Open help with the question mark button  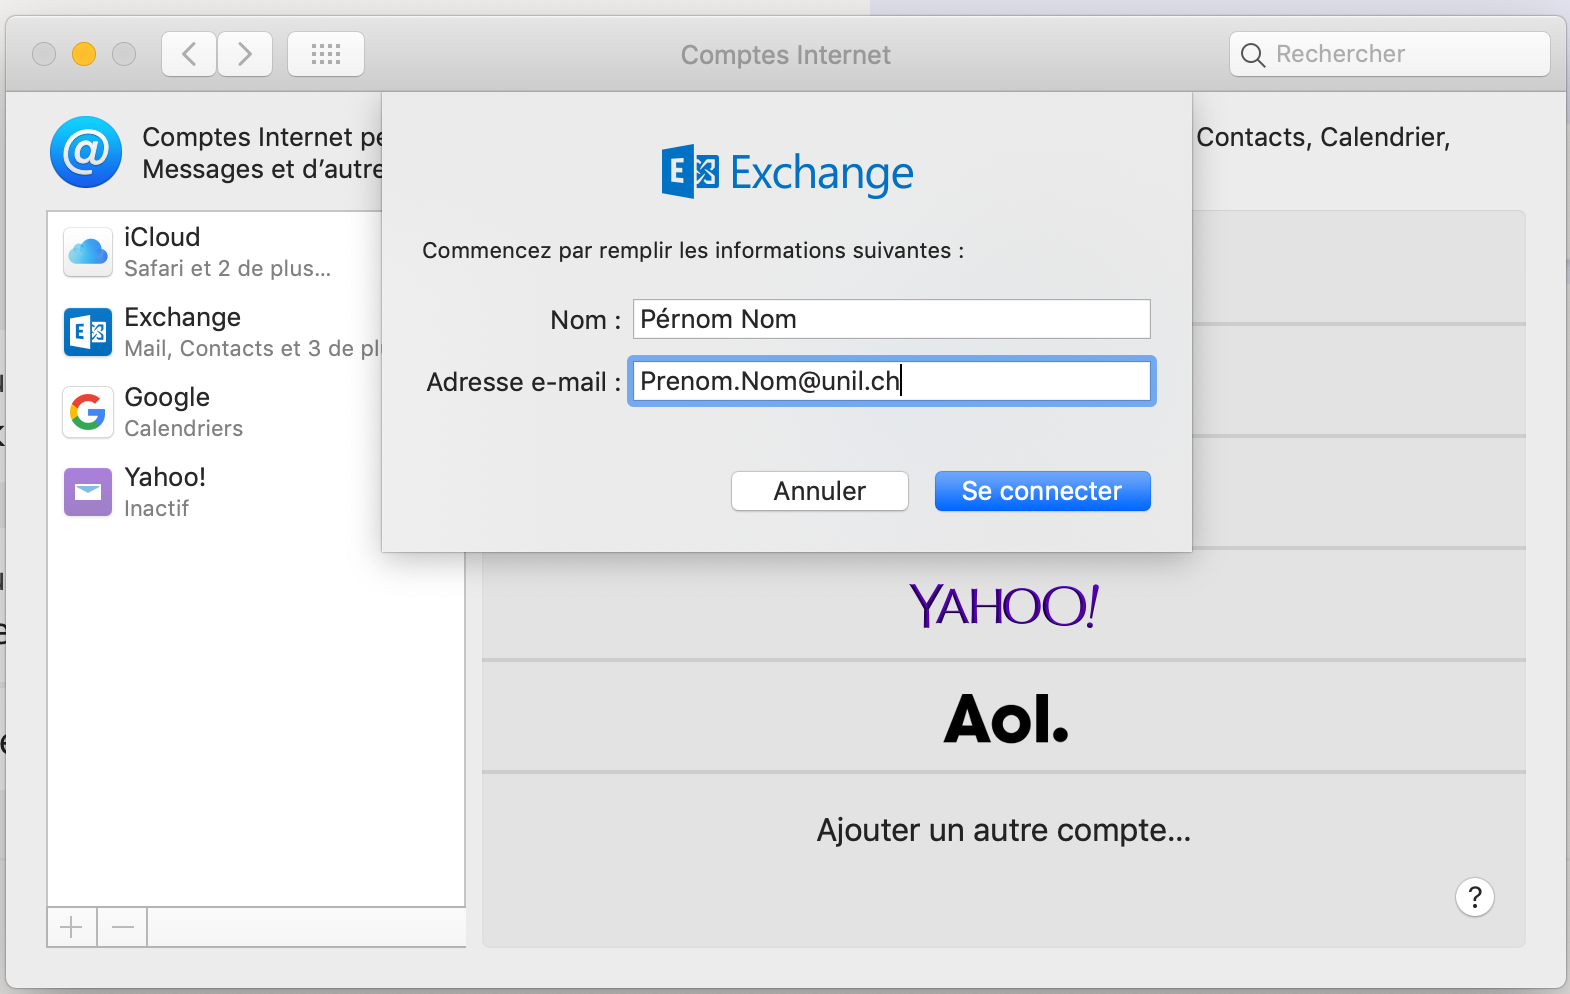pos(1474,897)
